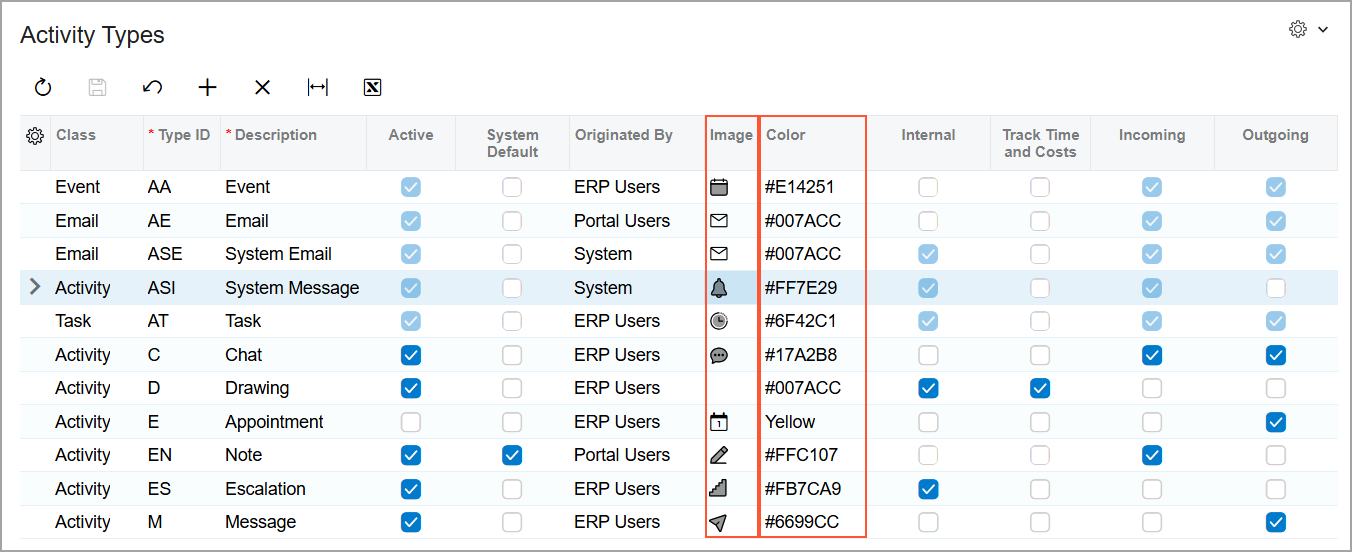Expand the selected System Message row arrow
Screen dimensions: 1352x552
point(35,288)
